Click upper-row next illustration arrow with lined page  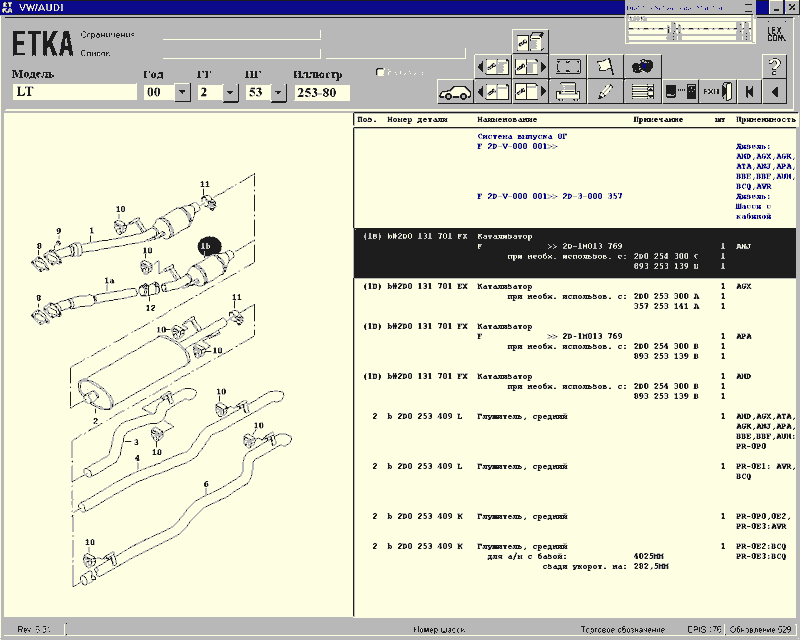[530, 67]
